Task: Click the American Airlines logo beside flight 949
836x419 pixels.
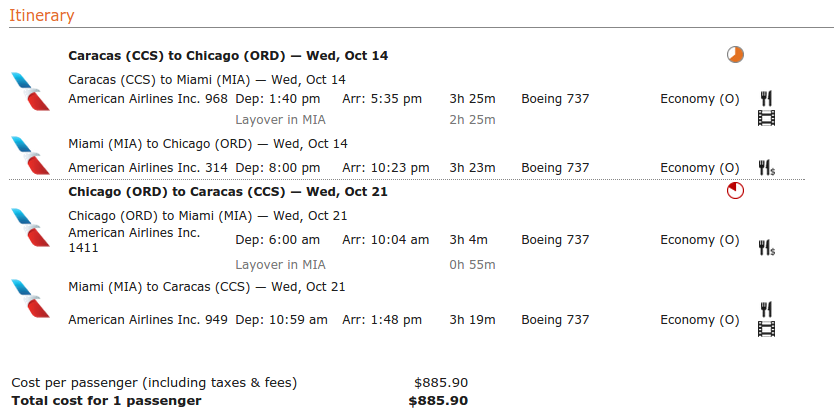Action: [x=30, y=299]
